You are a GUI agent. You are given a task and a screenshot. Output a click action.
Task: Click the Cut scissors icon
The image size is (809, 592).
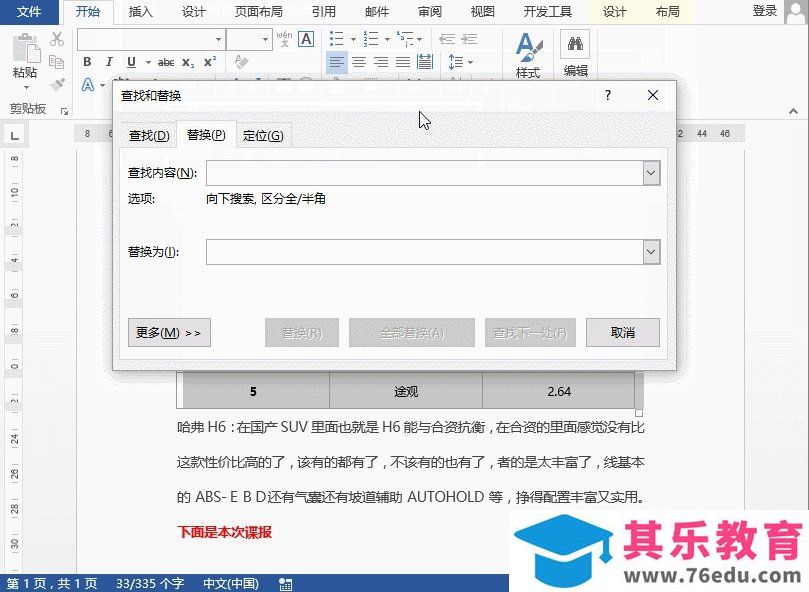[x=57, y=39]
